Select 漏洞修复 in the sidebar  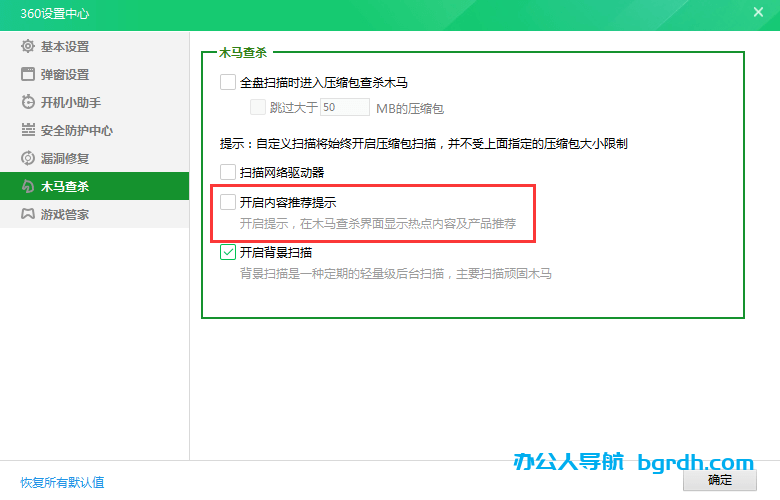point(95,158)
